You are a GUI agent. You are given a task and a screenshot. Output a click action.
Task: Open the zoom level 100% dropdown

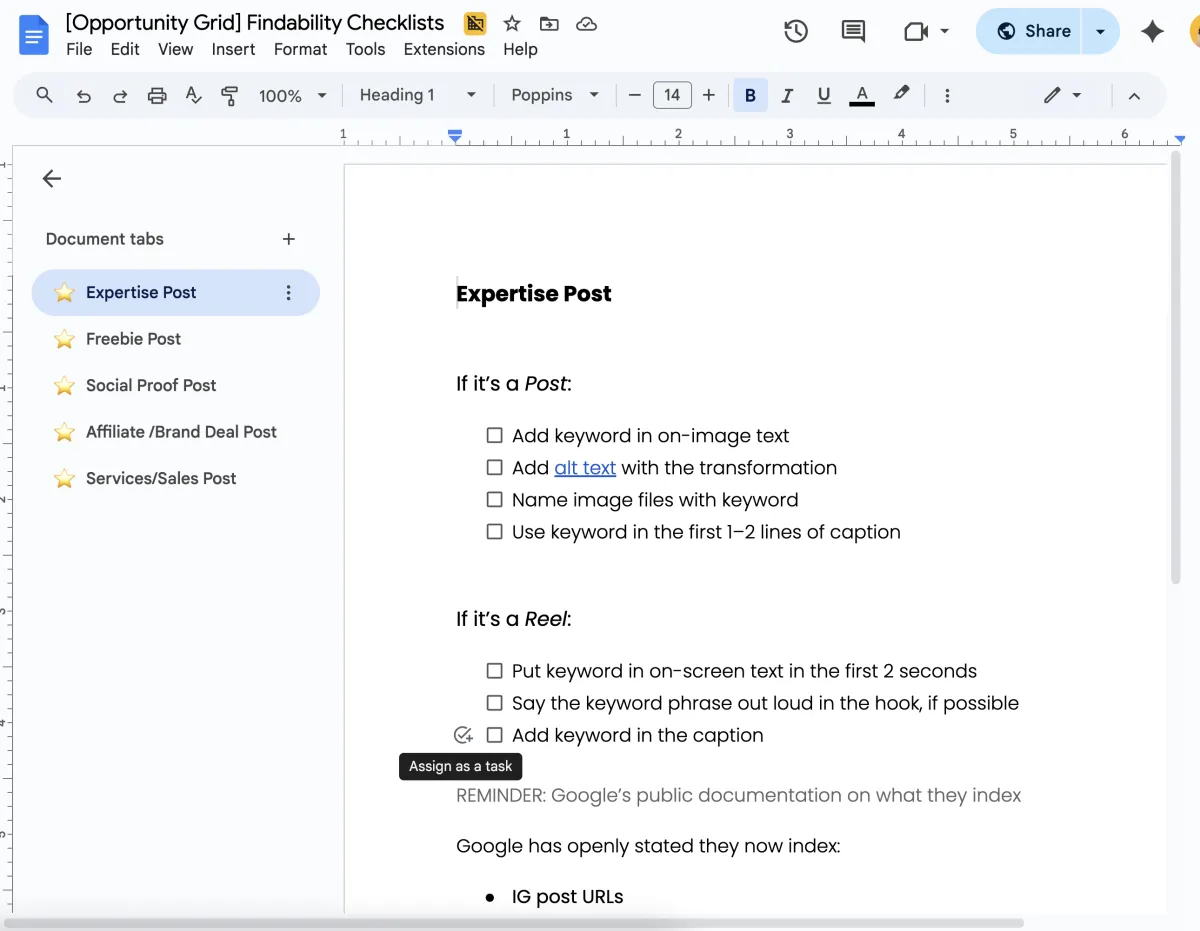coord(293,95)
